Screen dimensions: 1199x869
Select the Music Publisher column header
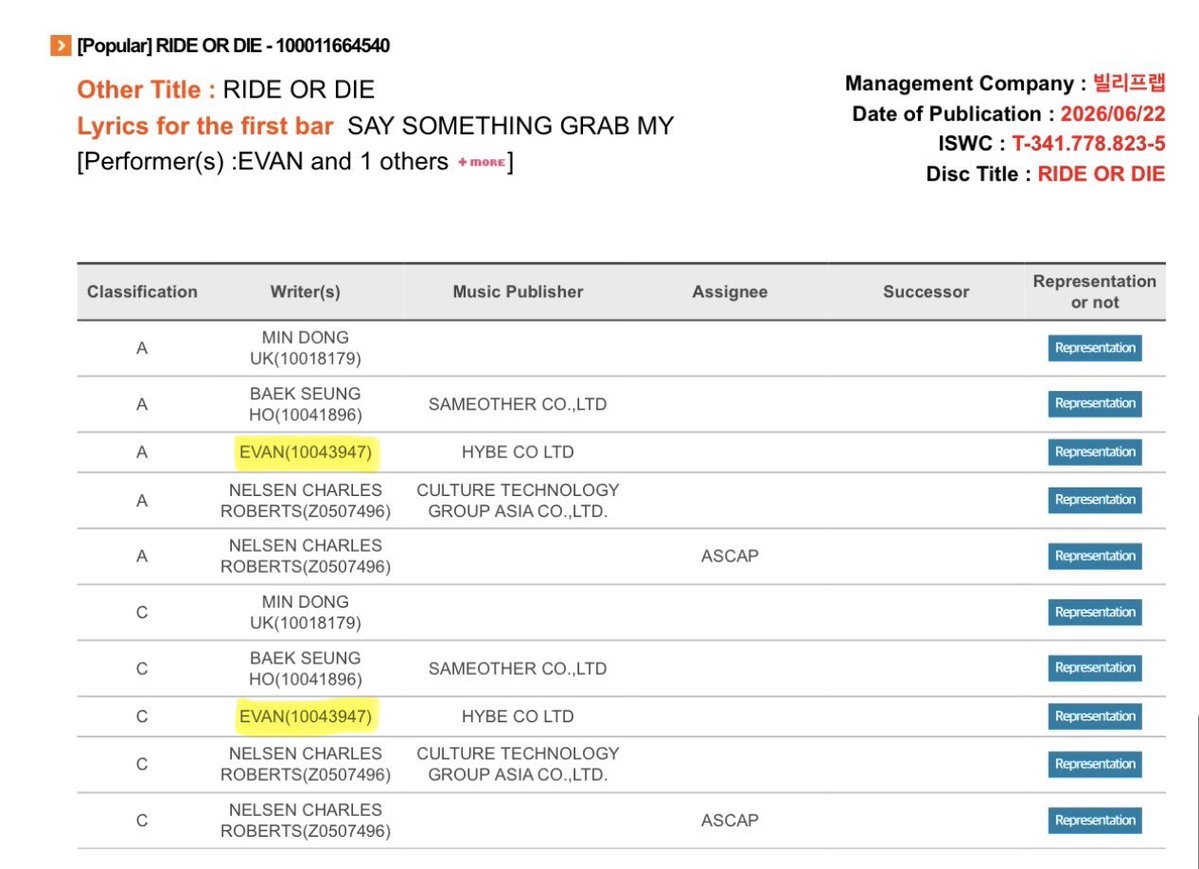tap(518, 291)
